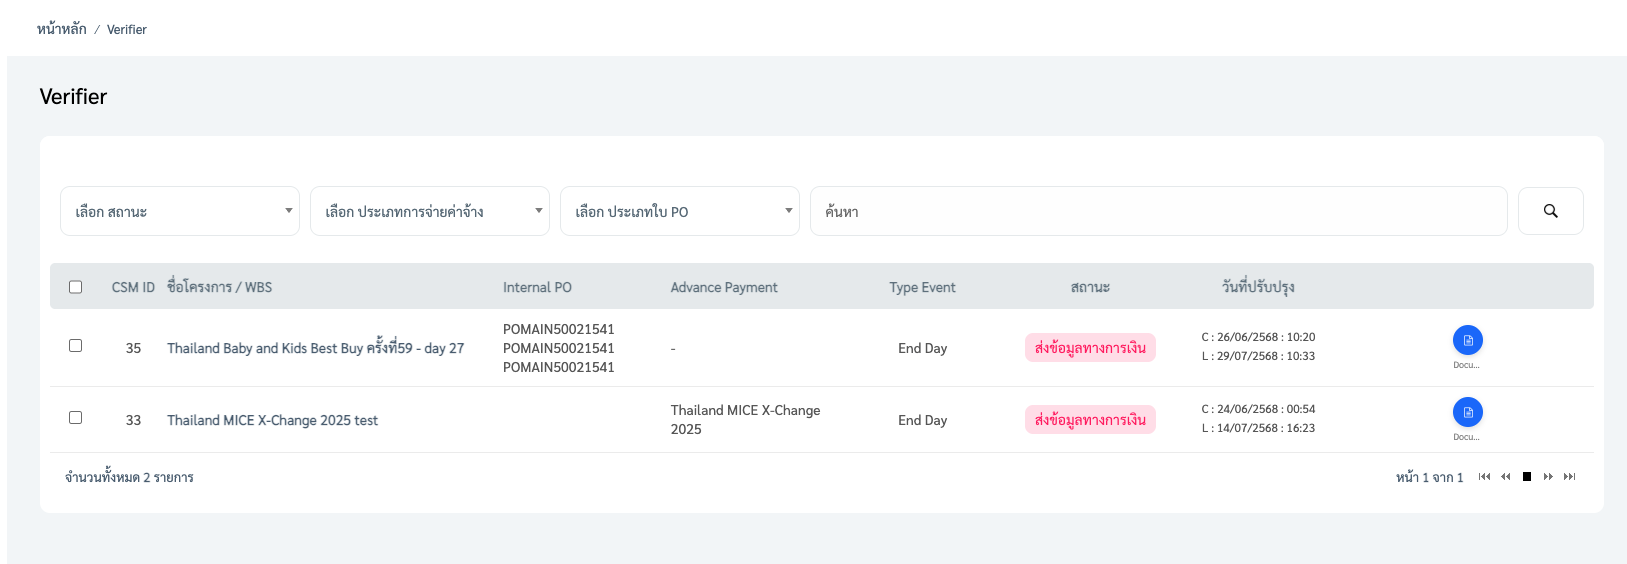Image resolution: width=1627 pixels, height=564 pixels.
Task: Open document icon for CSM ID 35
Action: pyautogui.click(x=1467, y=341)
